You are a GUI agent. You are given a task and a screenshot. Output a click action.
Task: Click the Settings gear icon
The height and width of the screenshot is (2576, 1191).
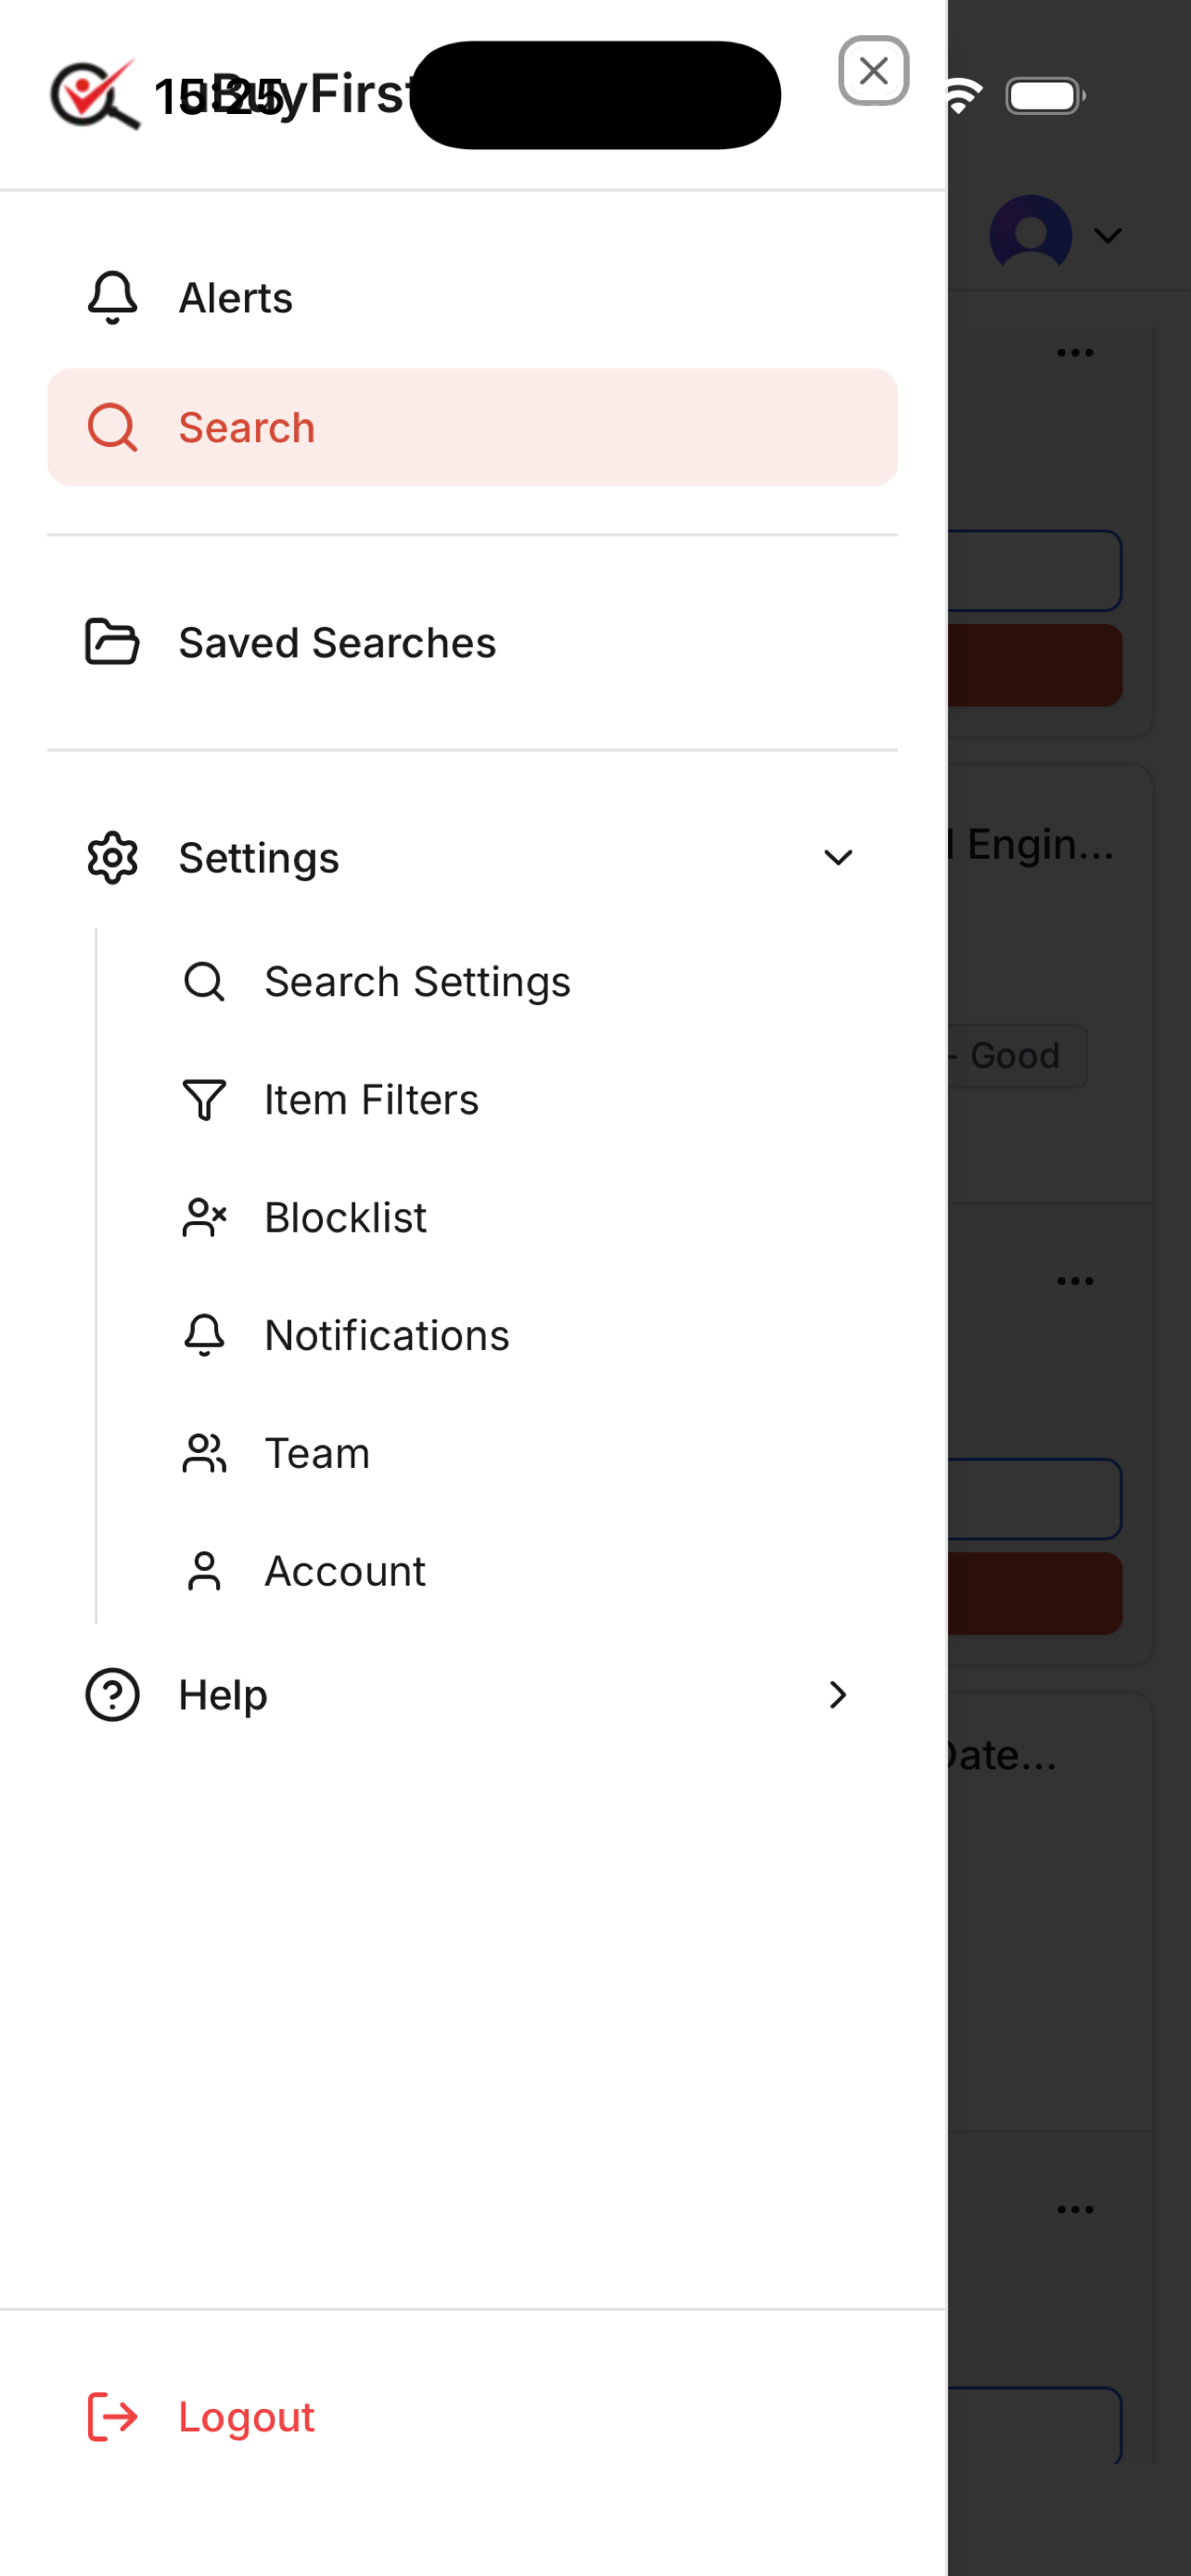tap(112, 858)
